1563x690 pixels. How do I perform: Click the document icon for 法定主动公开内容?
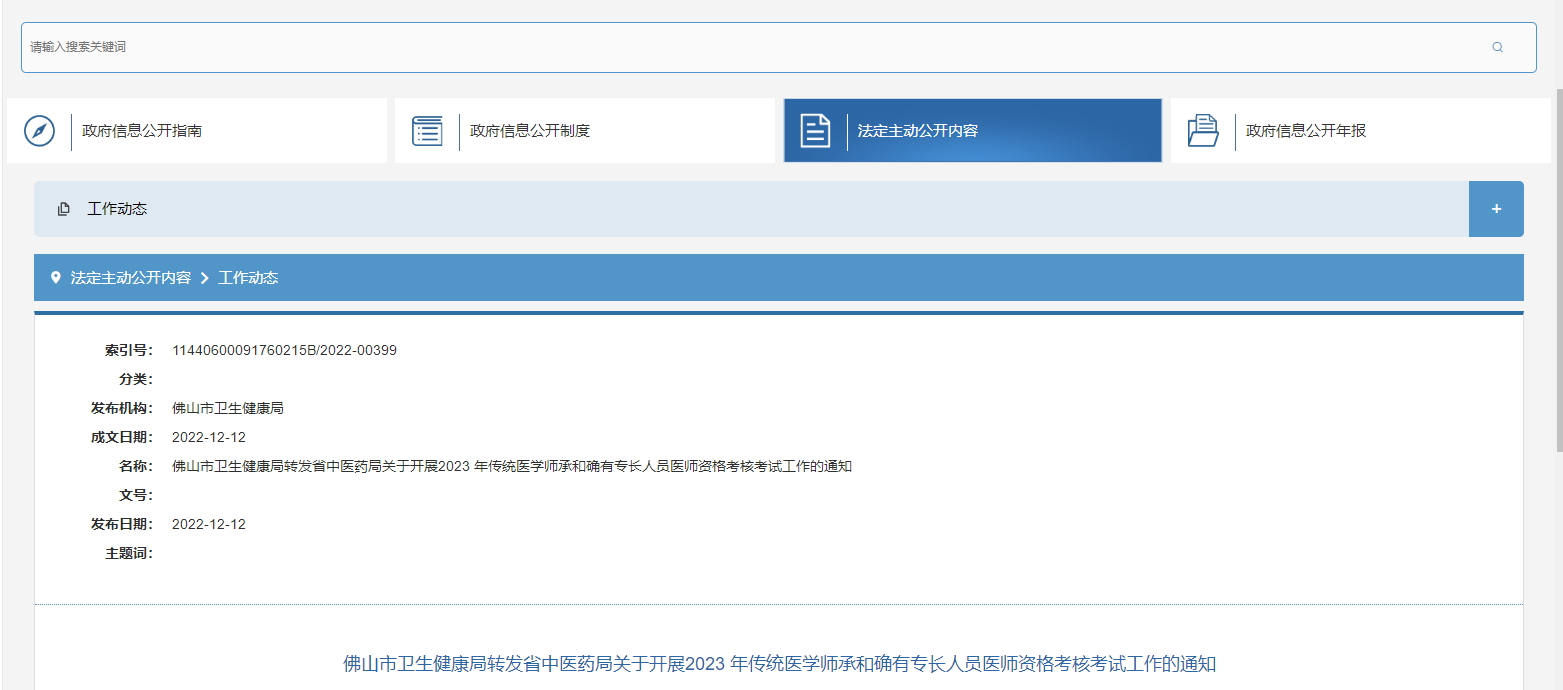815,131
